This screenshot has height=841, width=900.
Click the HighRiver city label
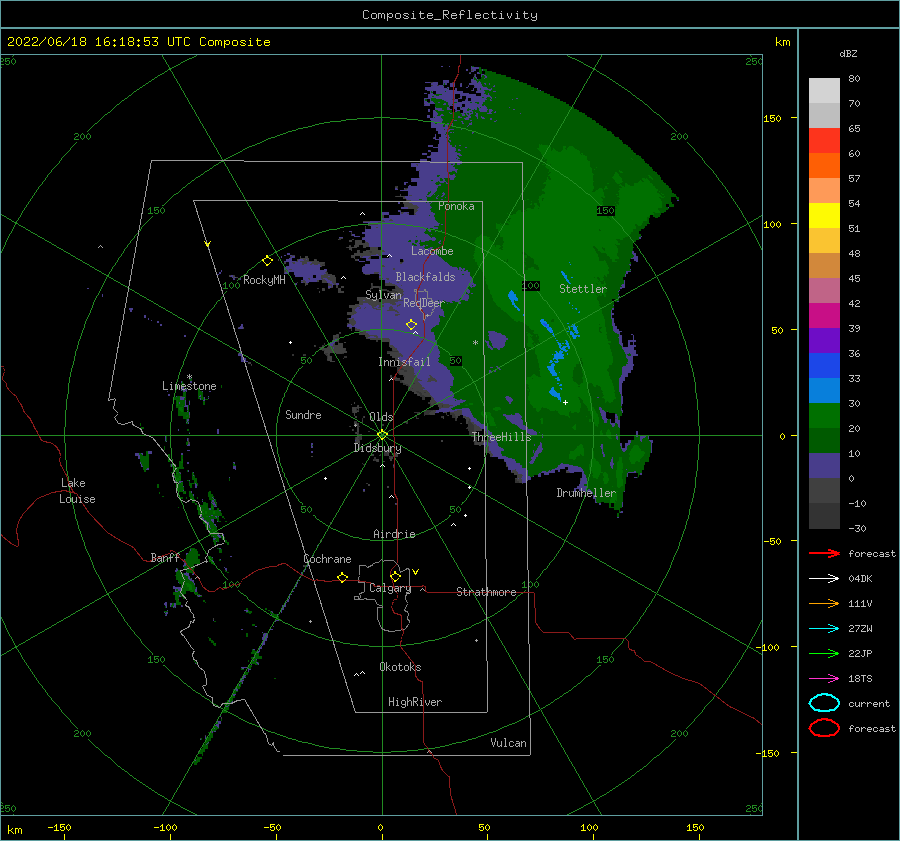tap(415, 702)
